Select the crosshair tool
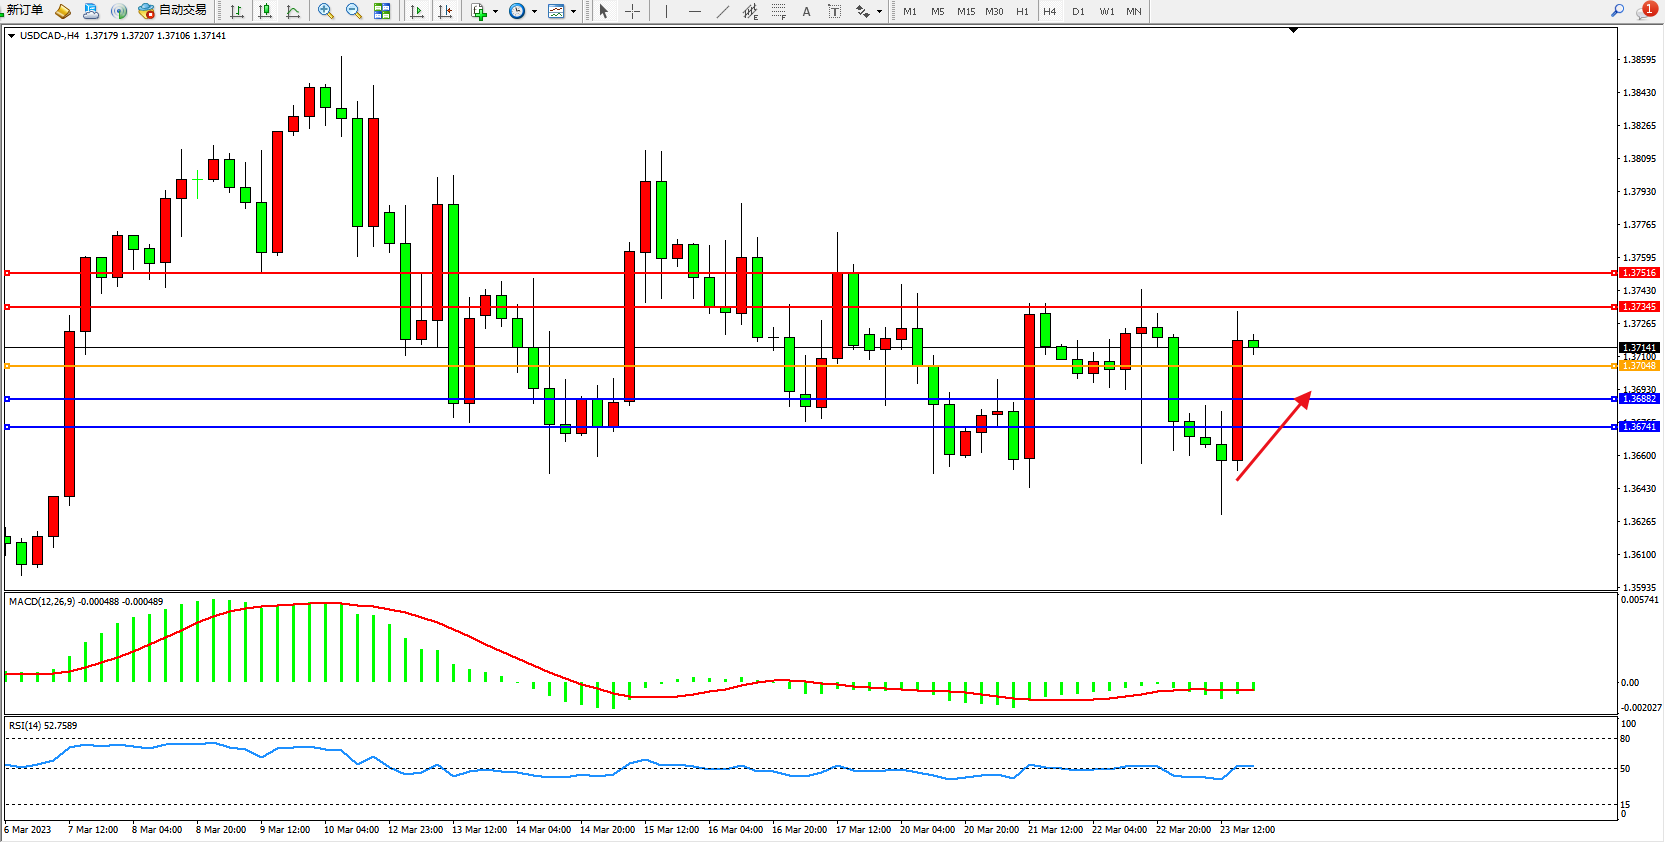The width and height of the screenshot is (1665, 843). click(x=632, y=11)
